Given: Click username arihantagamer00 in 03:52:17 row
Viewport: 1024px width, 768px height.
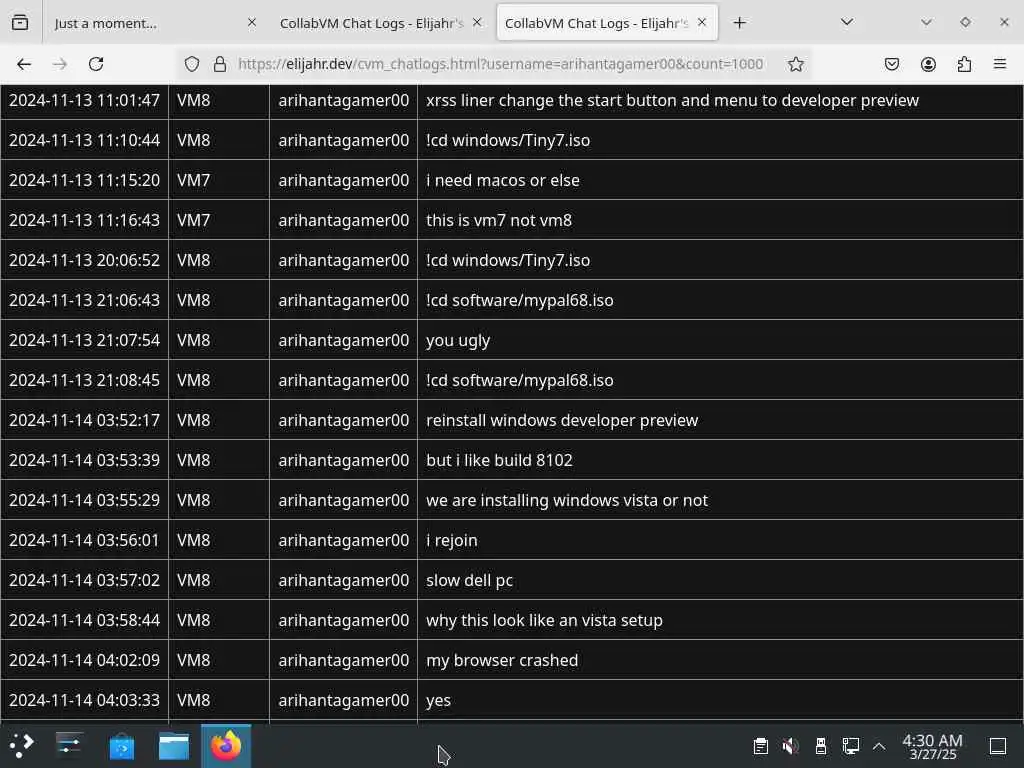Looking at the screenshot, I should point(344,420).
